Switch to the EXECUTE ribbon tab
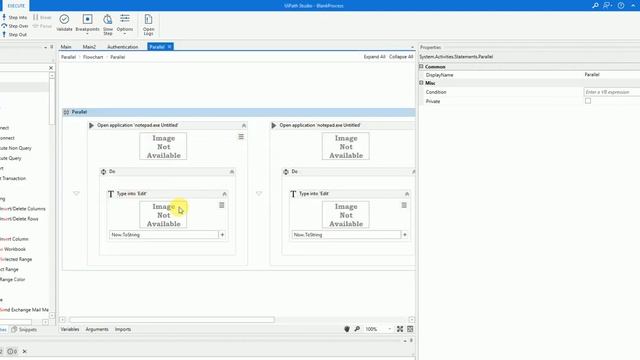This screenshot has width=640, height=360. tap(16, 6)
